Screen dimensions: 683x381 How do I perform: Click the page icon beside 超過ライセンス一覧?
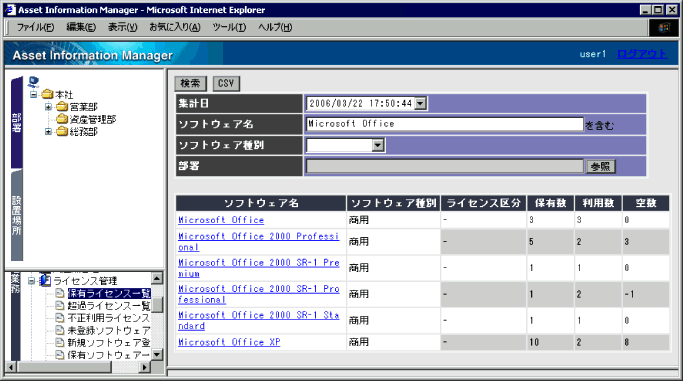click(60, 306)
